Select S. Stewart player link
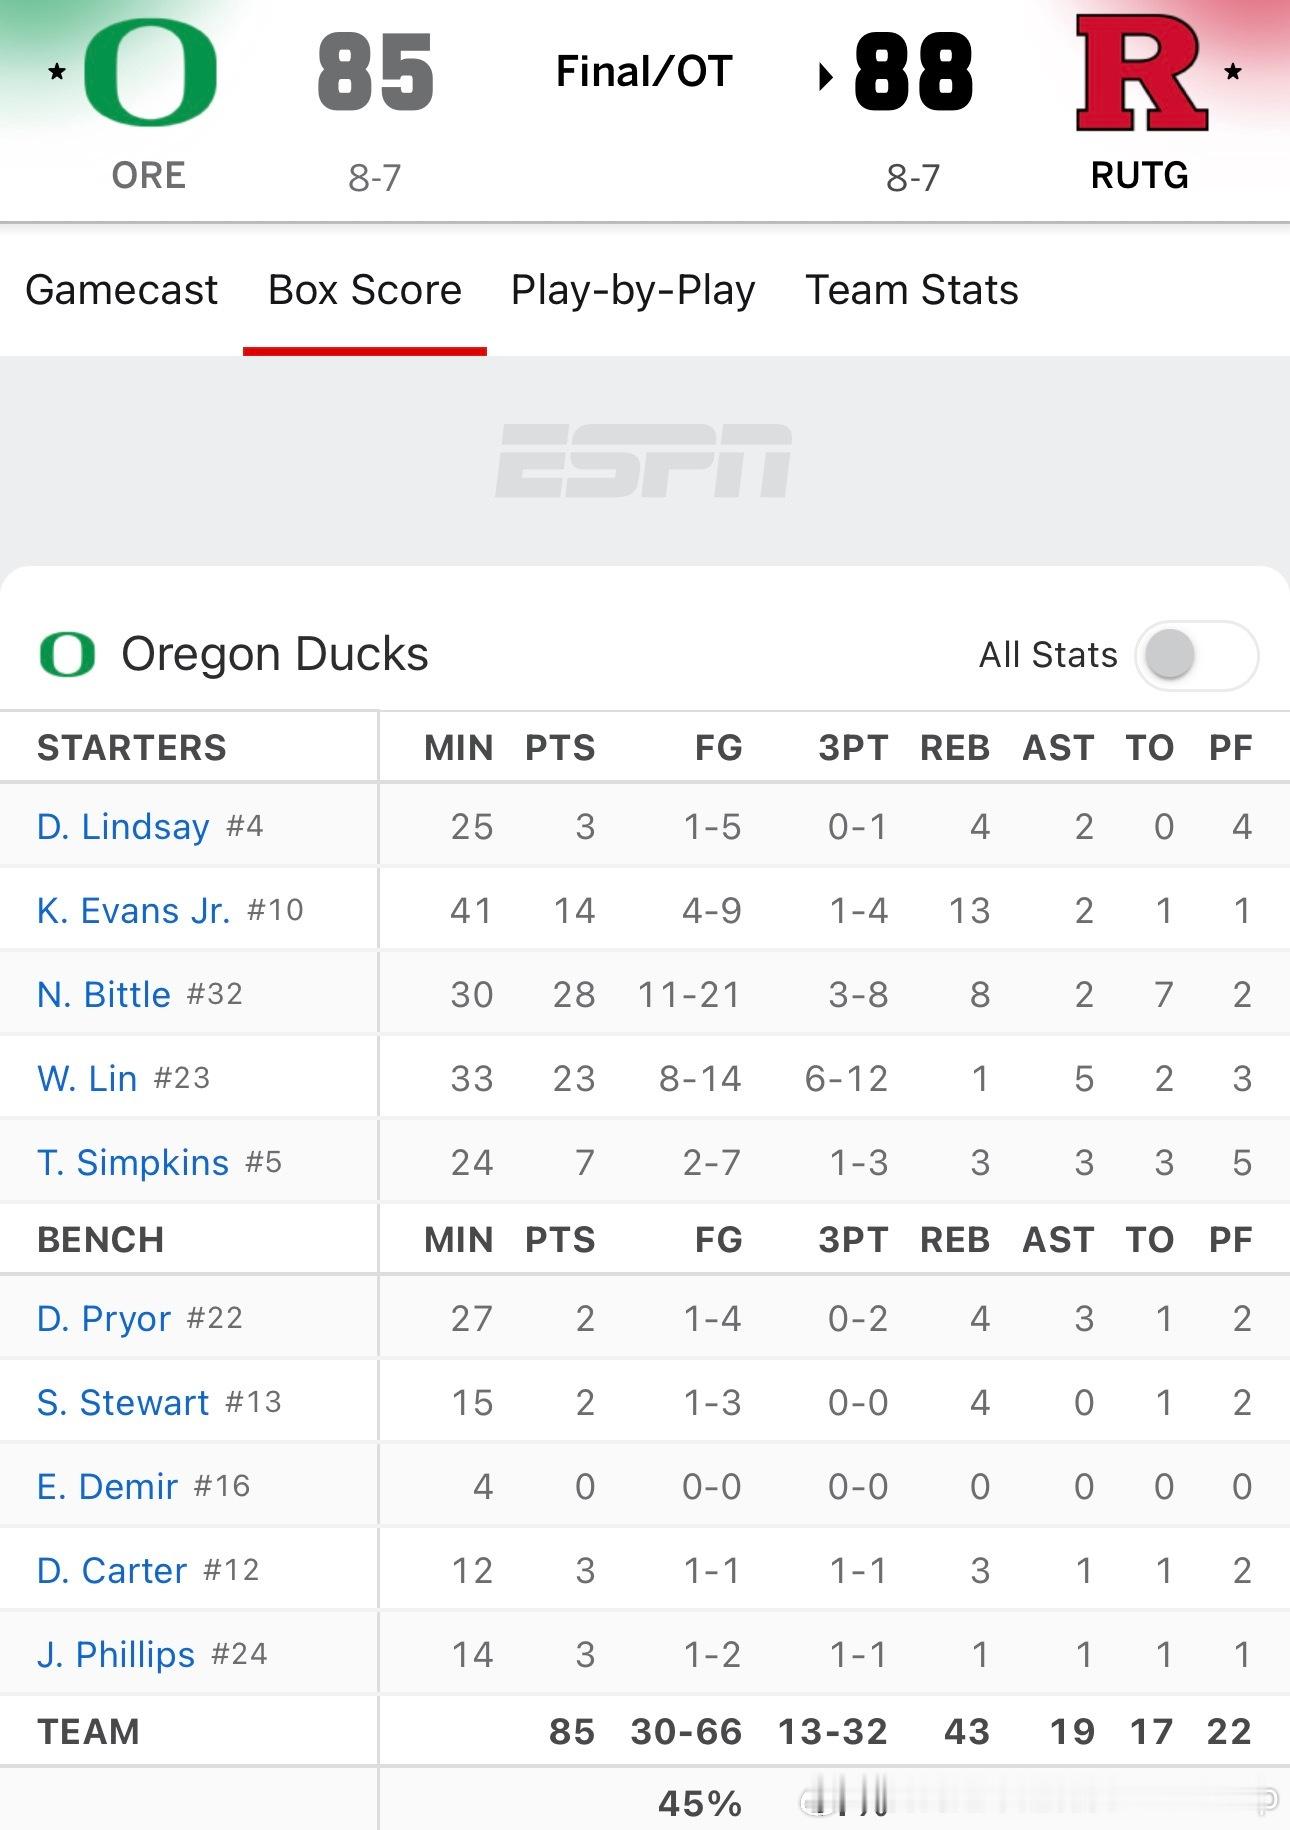 click(123, 1402)
